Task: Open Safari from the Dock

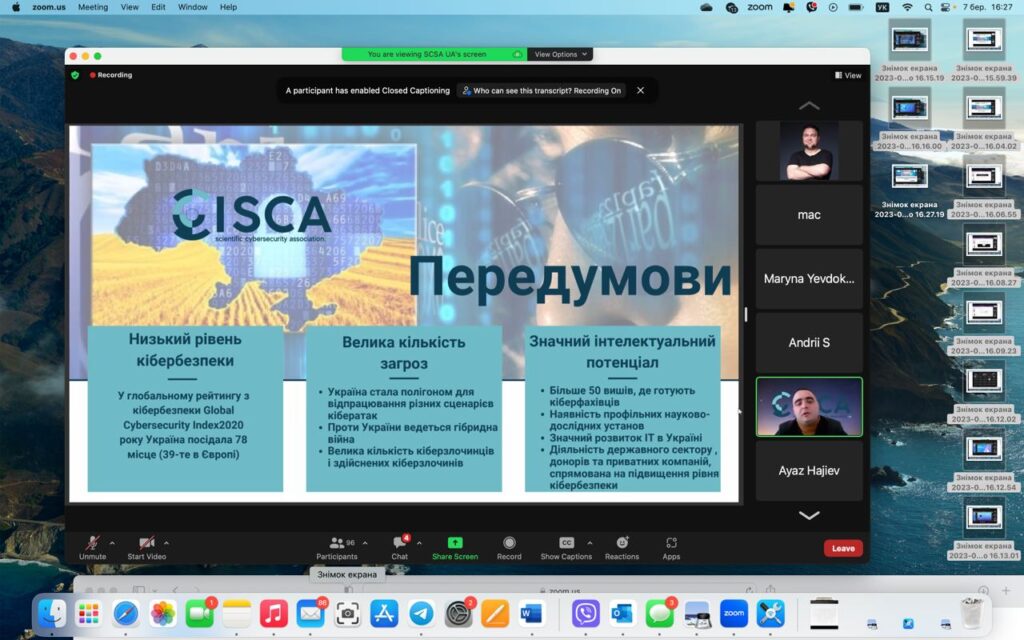Action: point(125,613)
